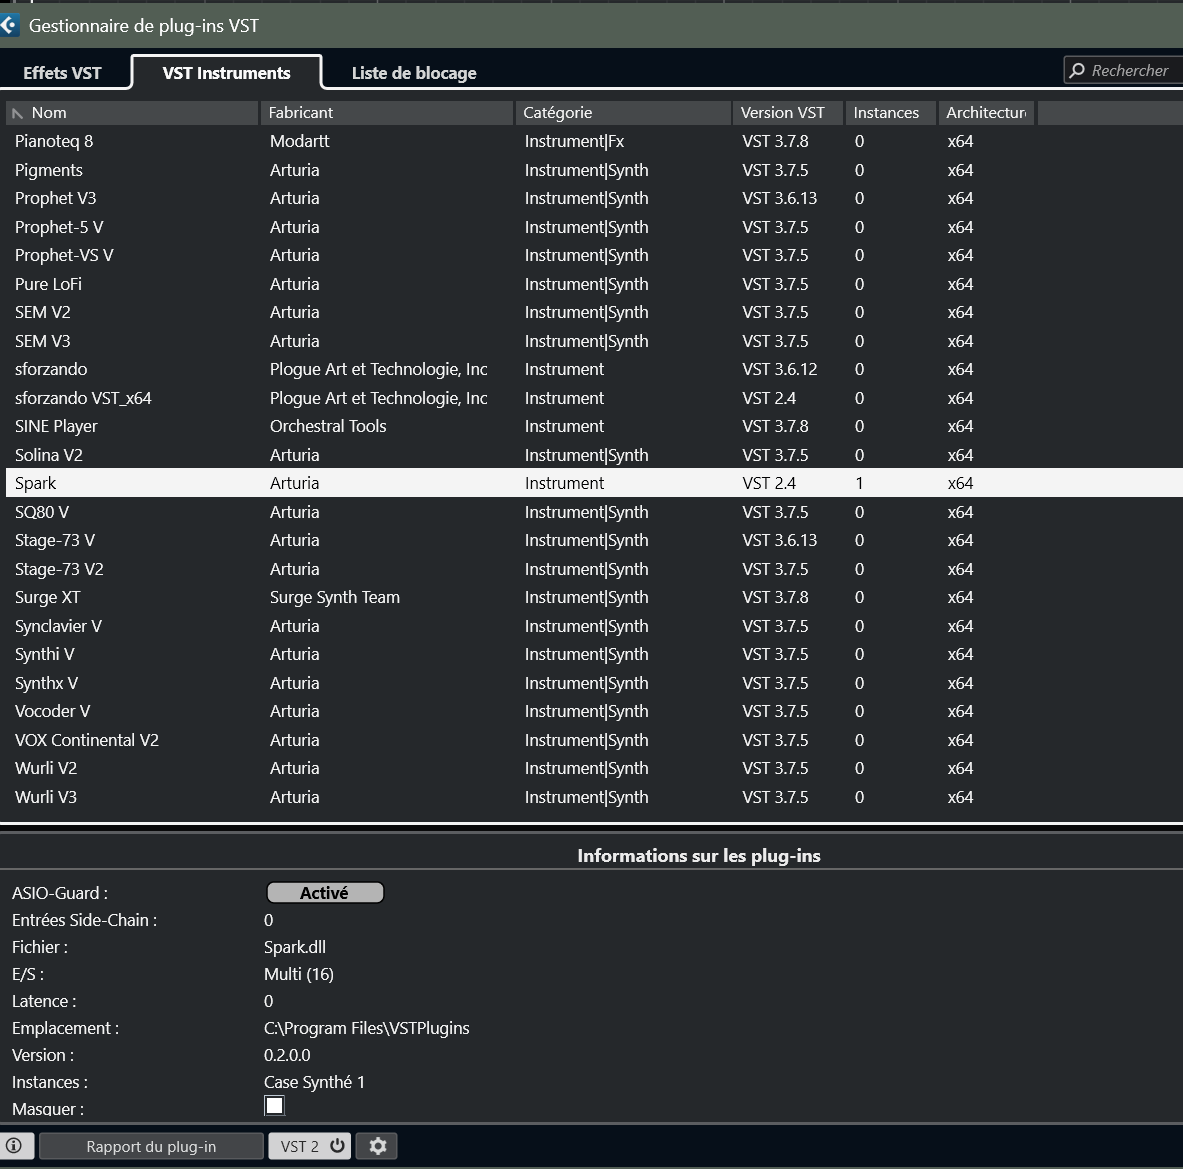Switch to the Effets VST tab
Screen dimensions: 1183x1169
(62, 73)
